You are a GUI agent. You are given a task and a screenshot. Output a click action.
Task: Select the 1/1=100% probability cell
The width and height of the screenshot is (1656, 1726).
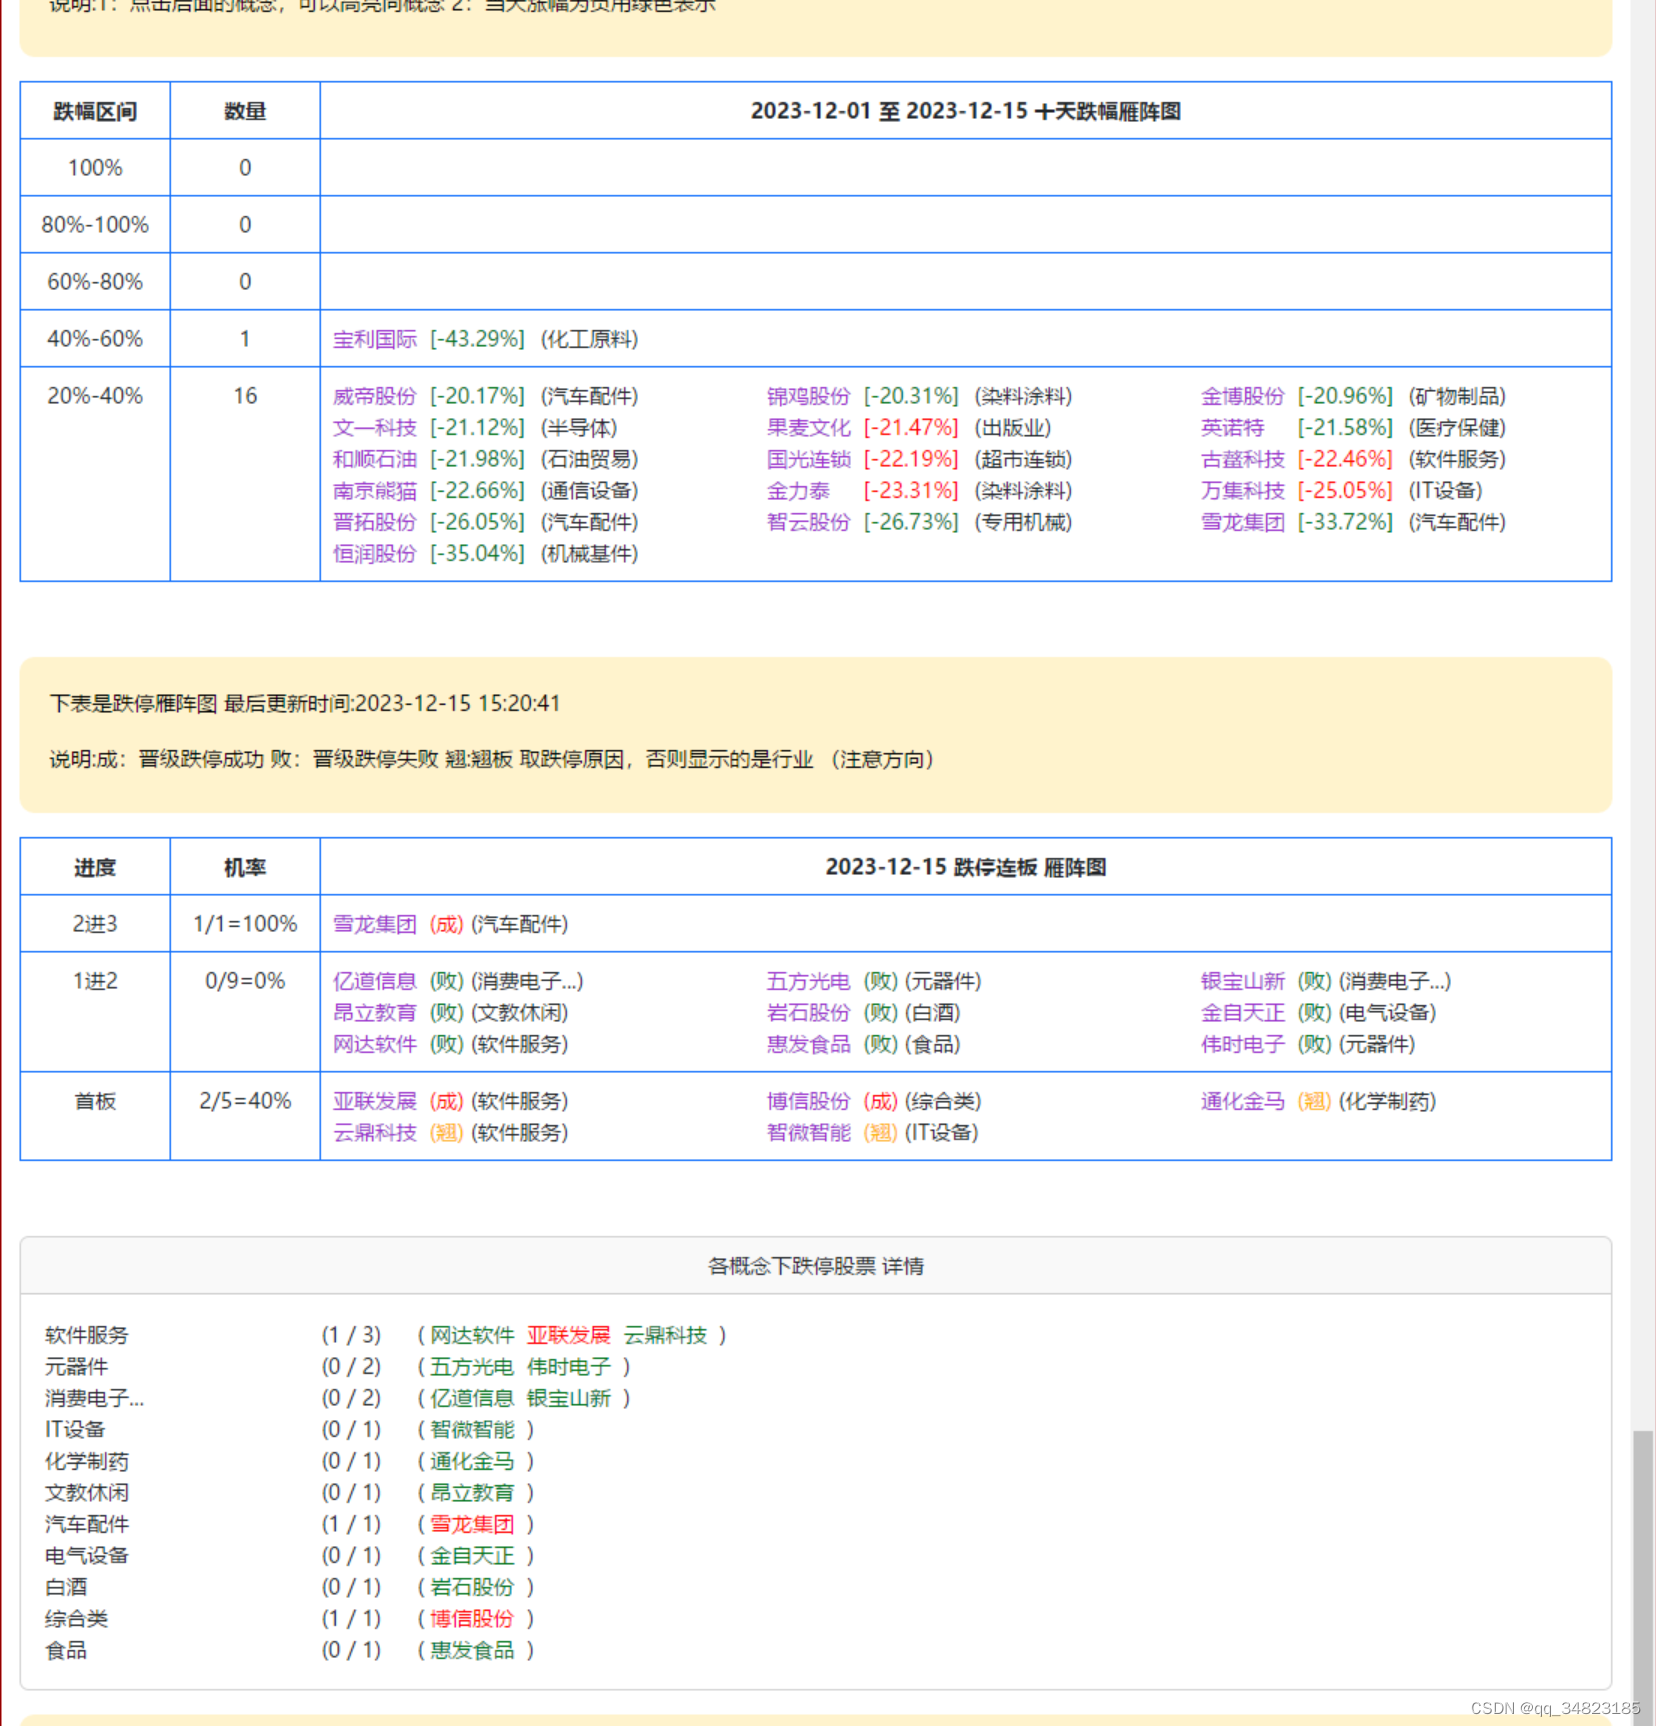pyautogui.click(x=245, y=924)
